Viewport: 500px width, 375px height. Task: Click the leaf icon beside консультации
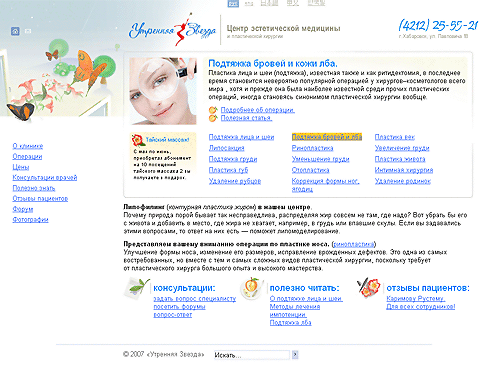point(137,287)
